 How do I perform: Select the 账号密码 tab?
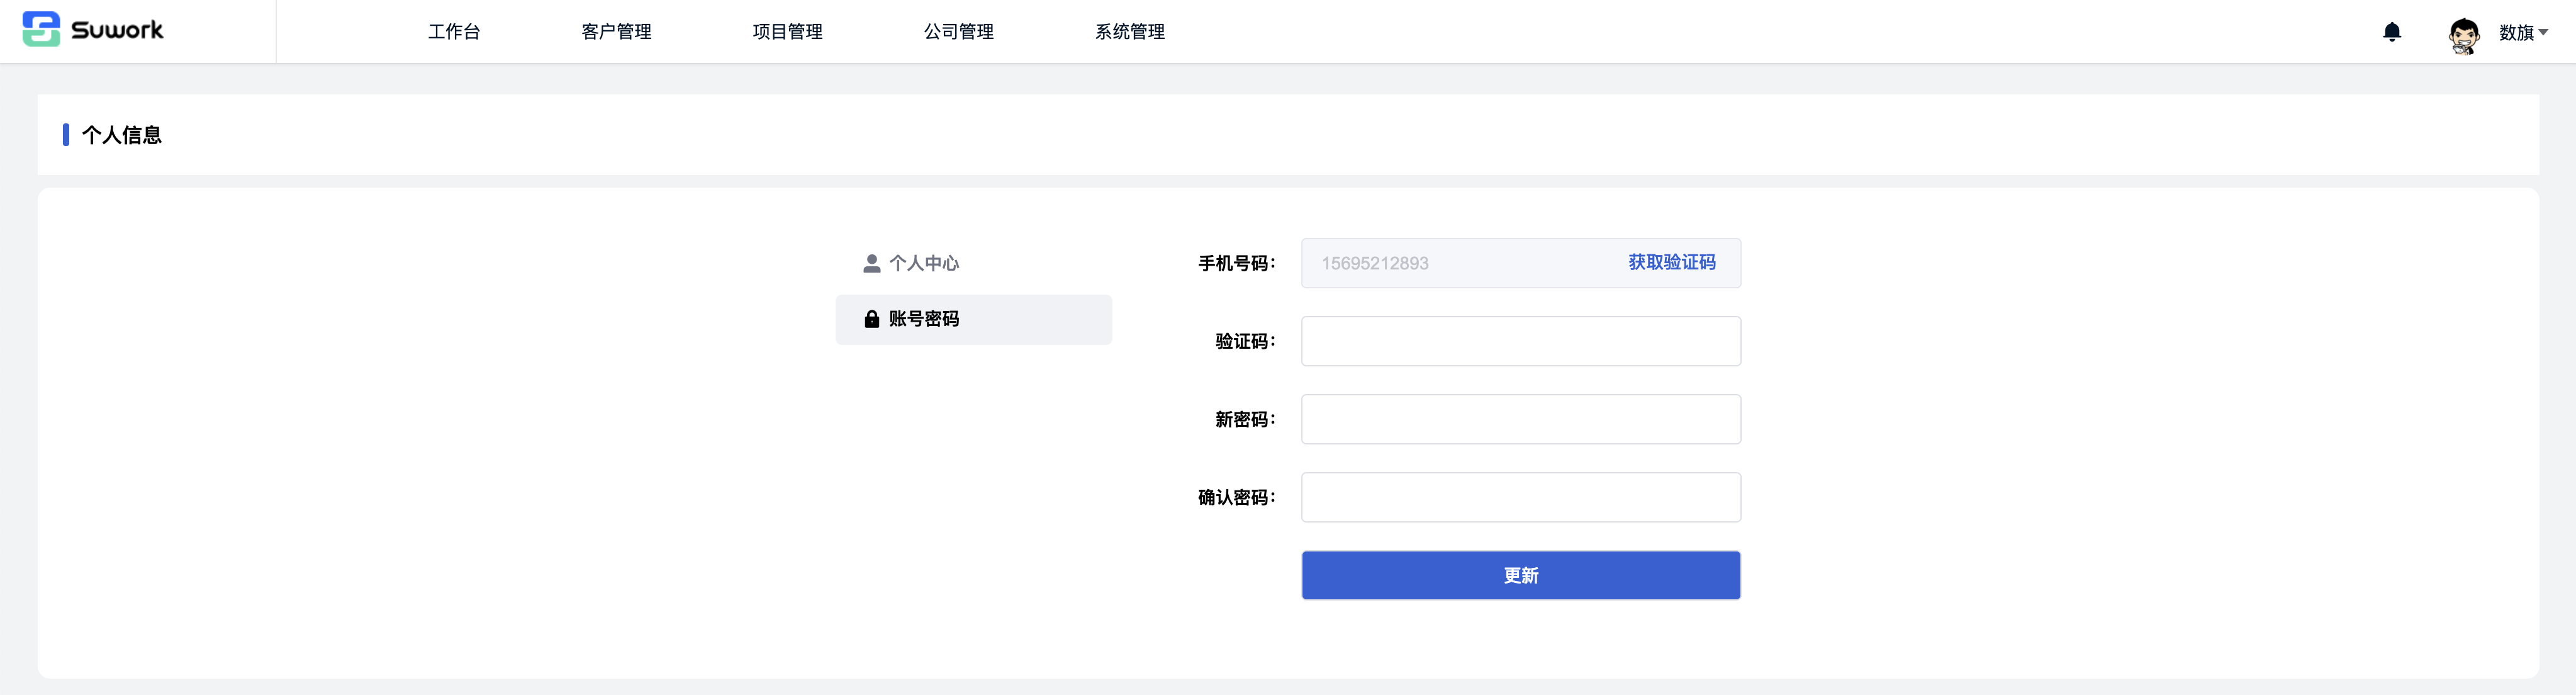tap(973, 319)
